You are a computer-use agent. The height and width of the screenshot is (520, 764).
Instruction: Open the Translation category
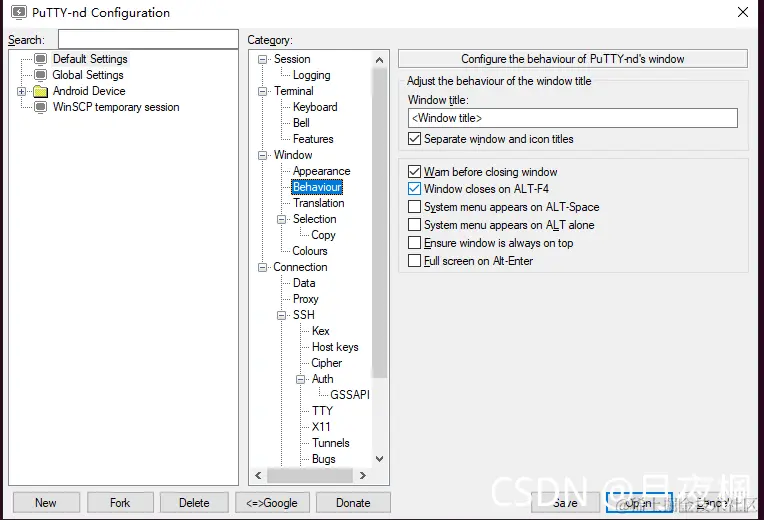point(318,203)
